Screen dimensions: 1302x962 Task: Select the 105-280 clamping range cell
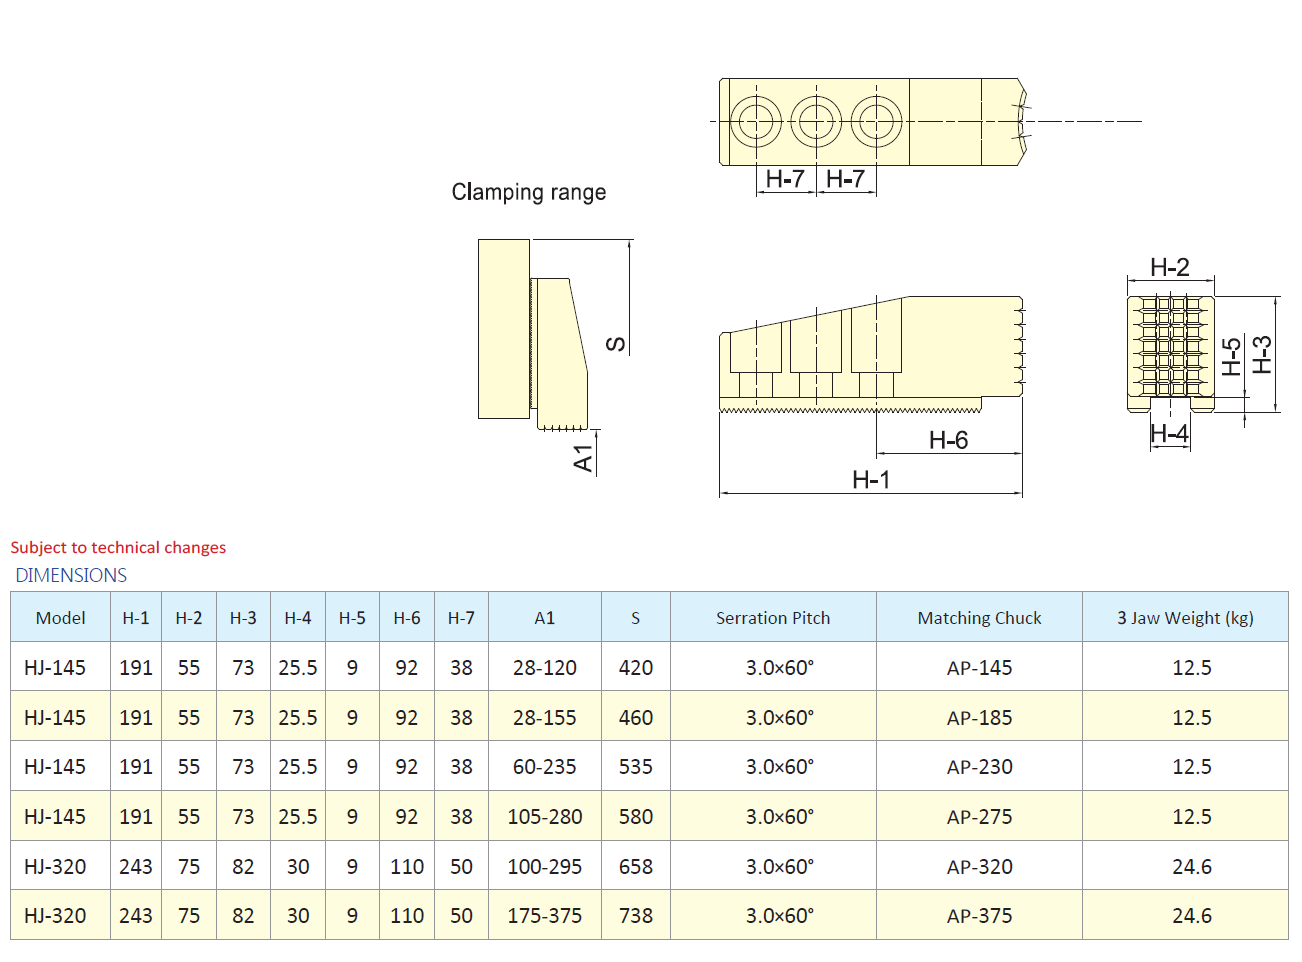tap(544, 817)
